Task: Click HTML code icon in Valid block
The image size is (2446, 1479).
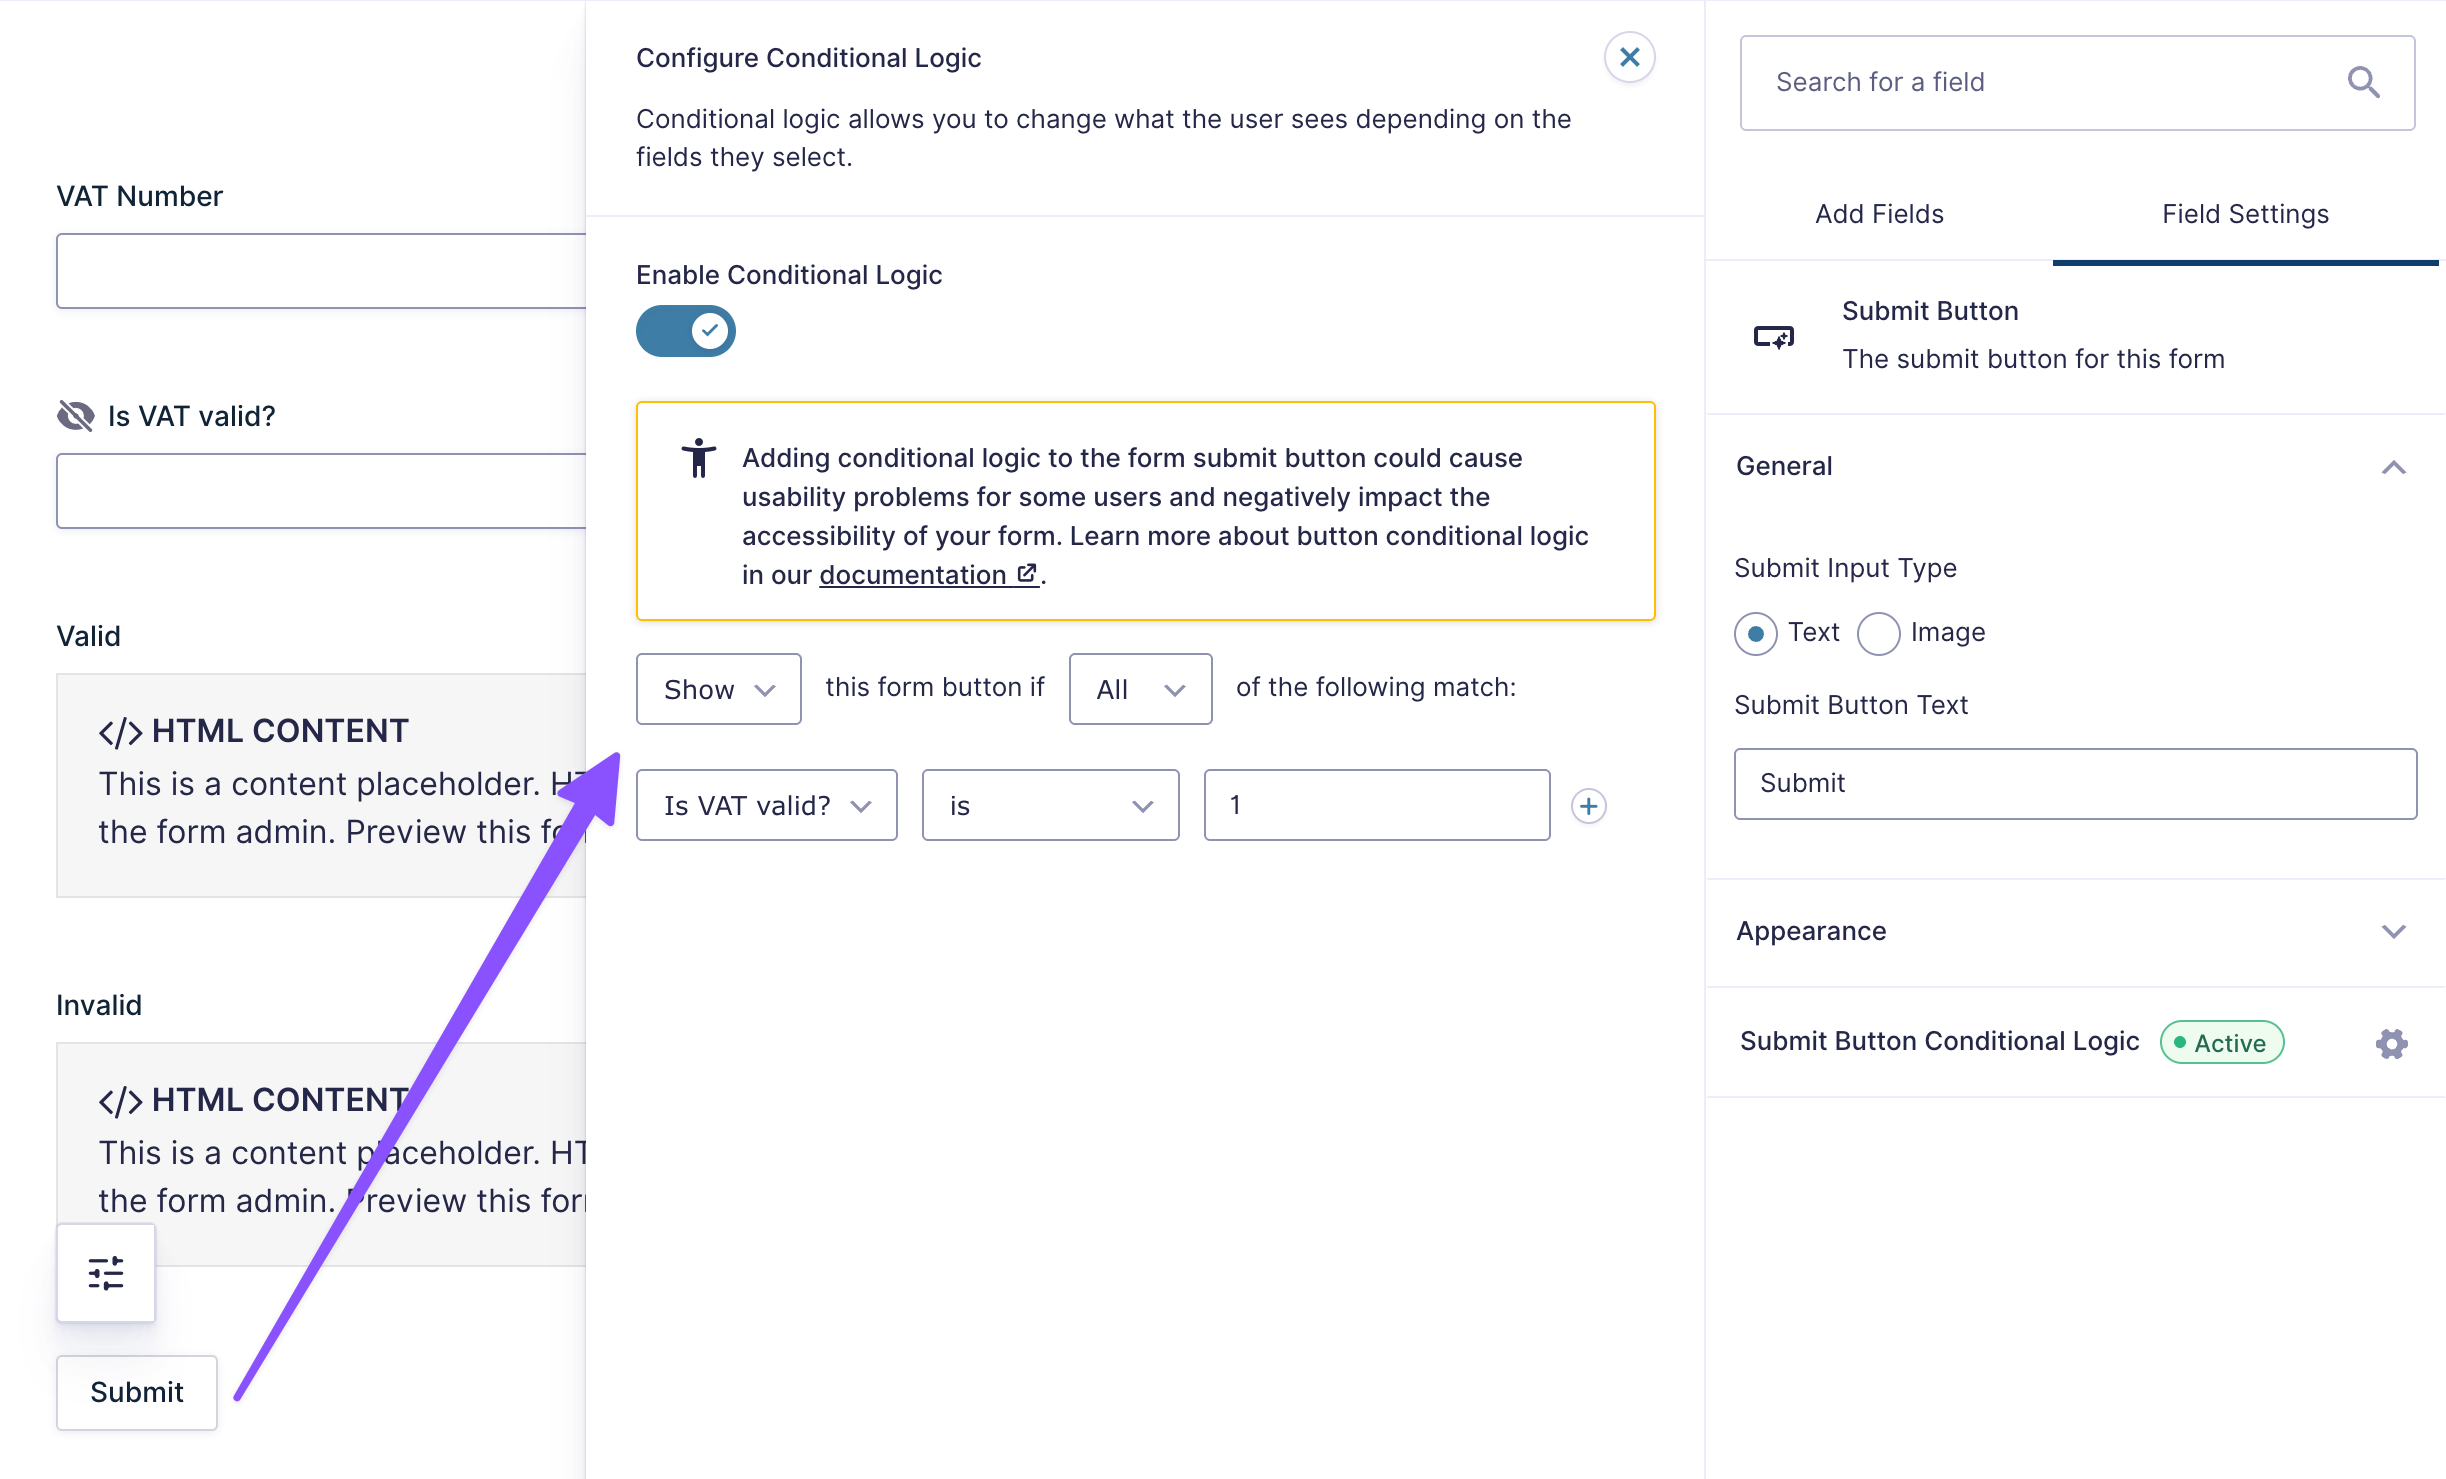Action: pyautogui.click(x=120, y=732)
